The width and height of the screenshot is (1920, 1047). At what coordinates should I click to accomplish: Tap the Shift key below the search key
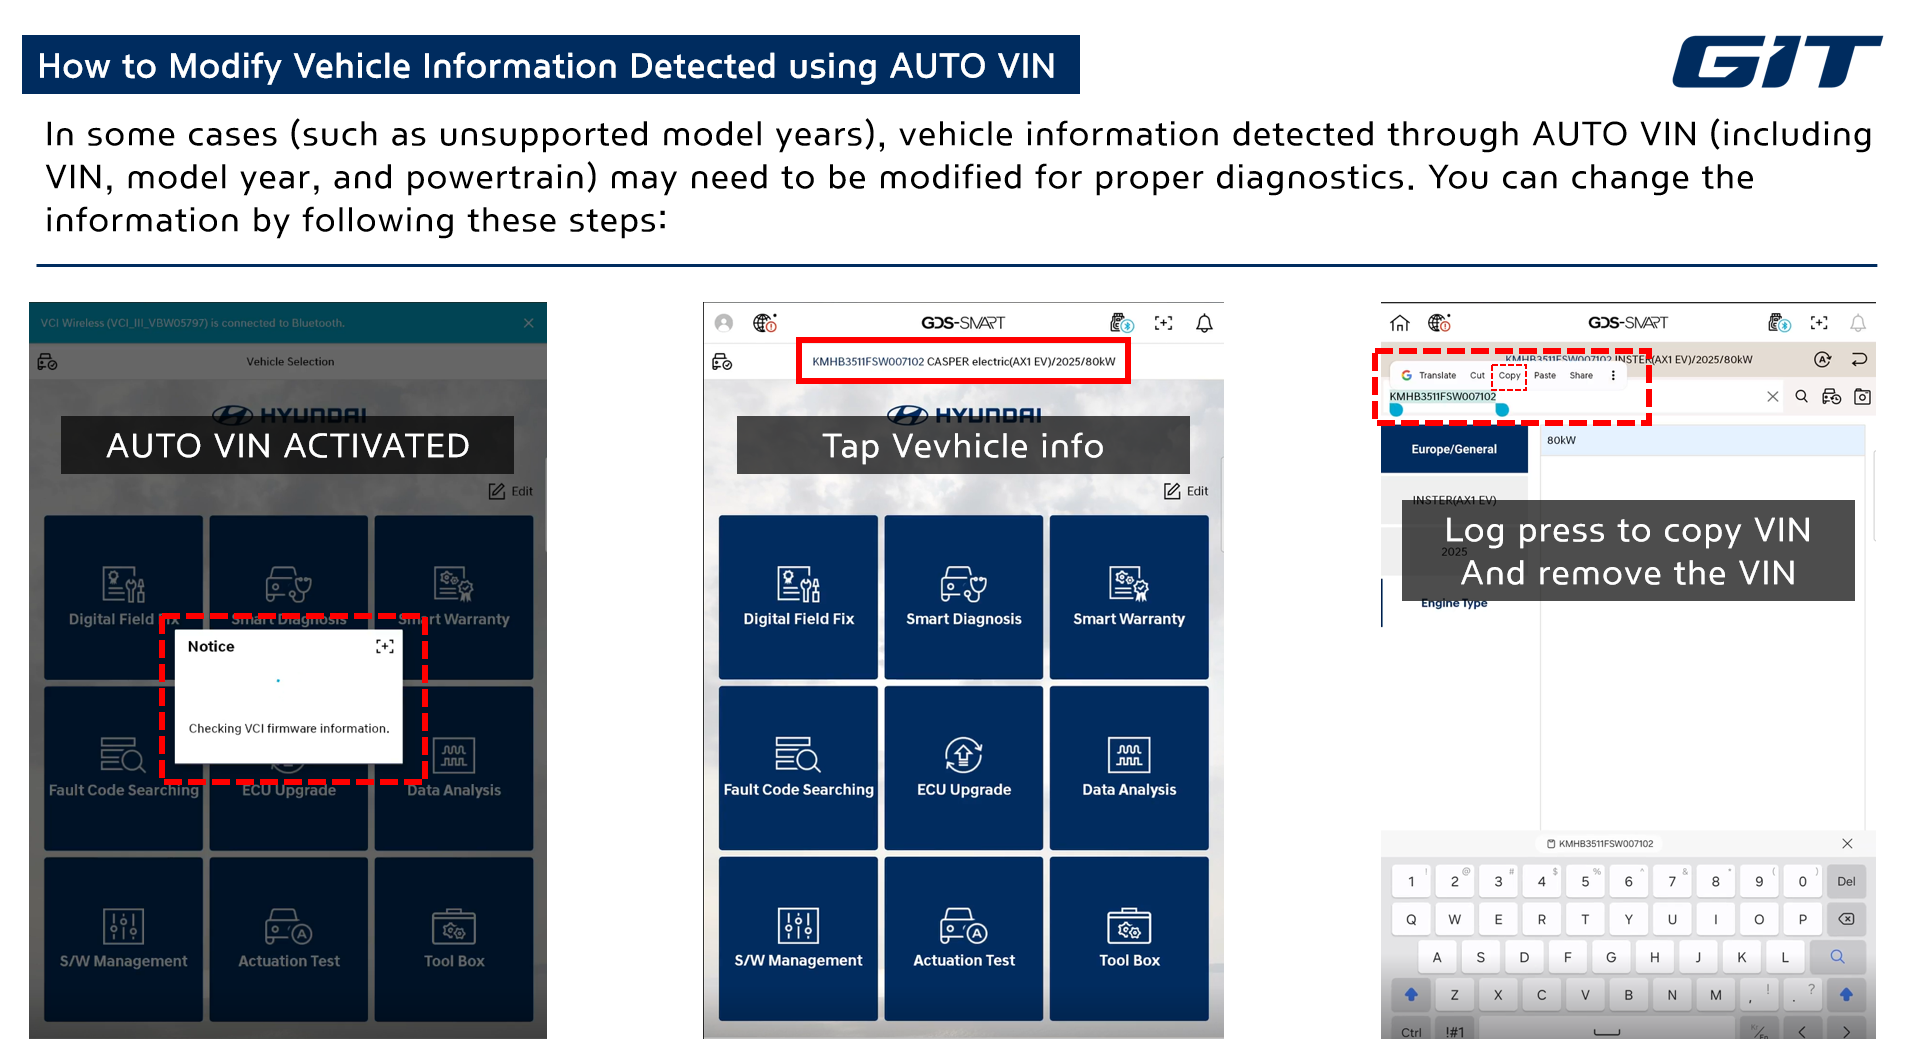tap(1846, 995)
